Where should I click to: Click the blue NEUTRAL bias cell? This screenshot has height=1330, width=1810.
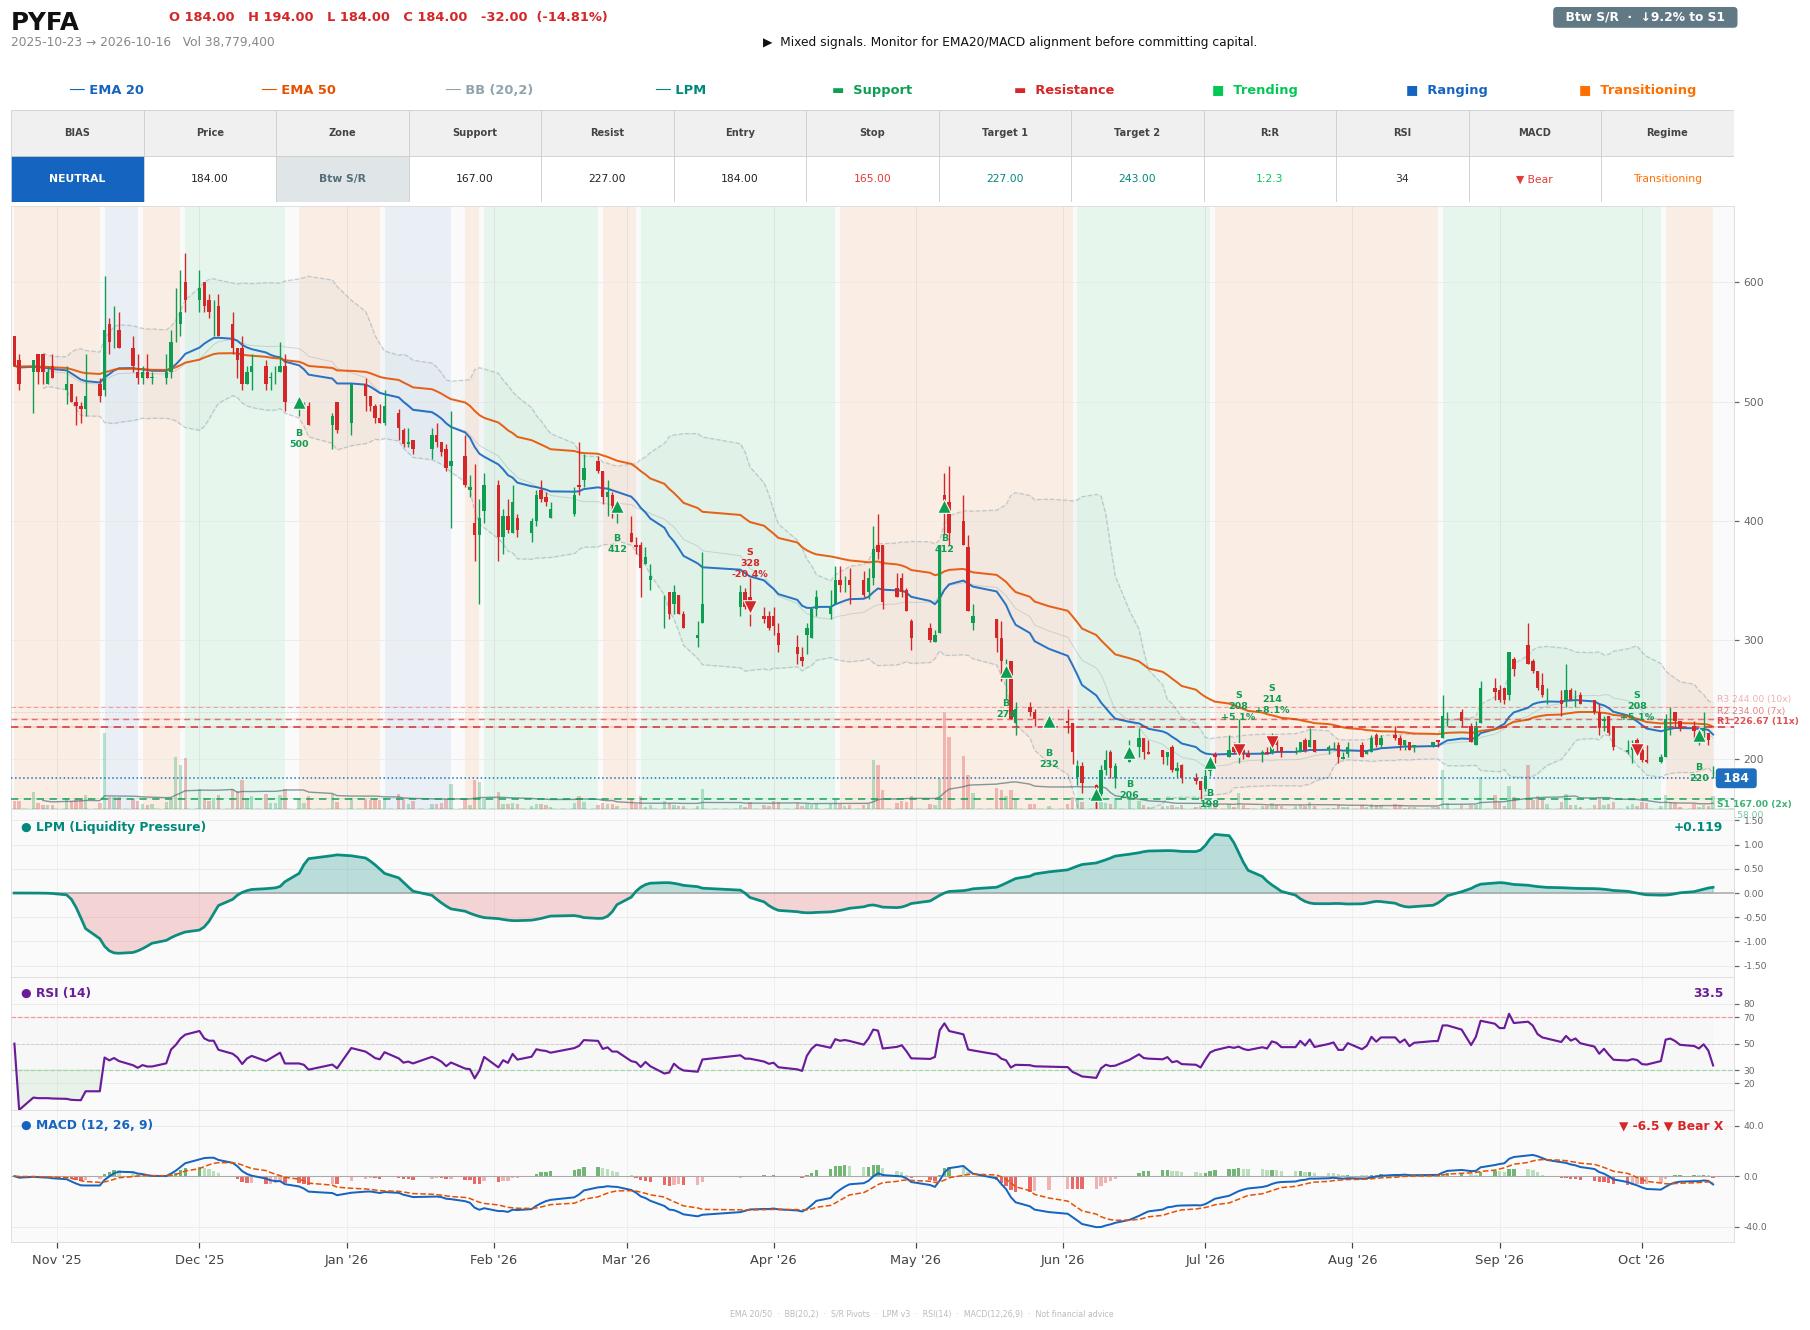coord(77,179)
